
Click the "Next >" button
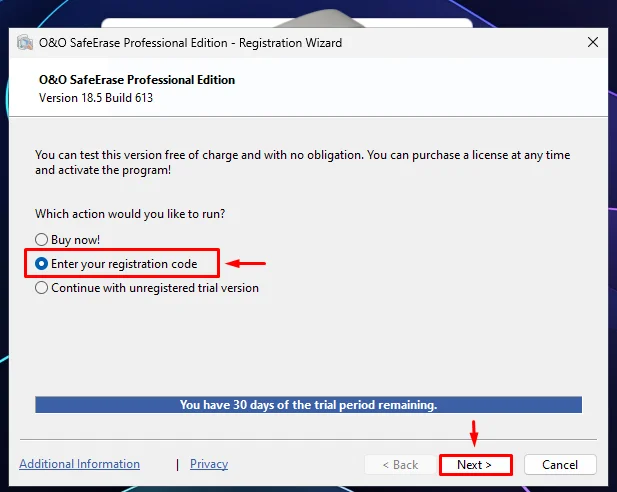coord(476,465)
